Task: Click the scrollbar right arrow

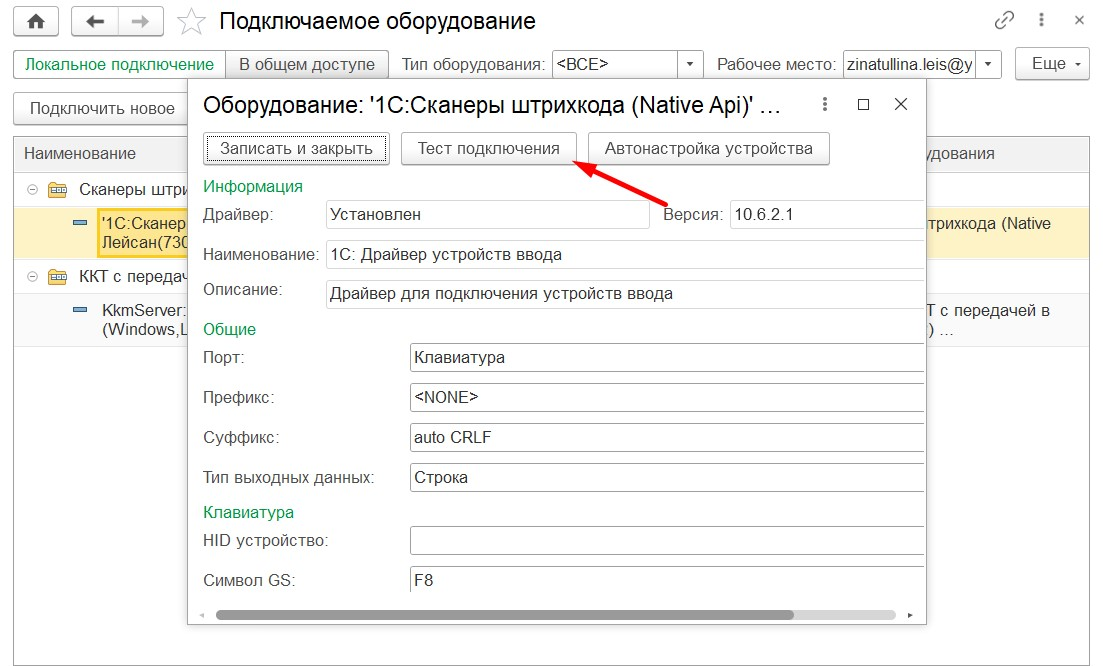Action: click(910, 615)
